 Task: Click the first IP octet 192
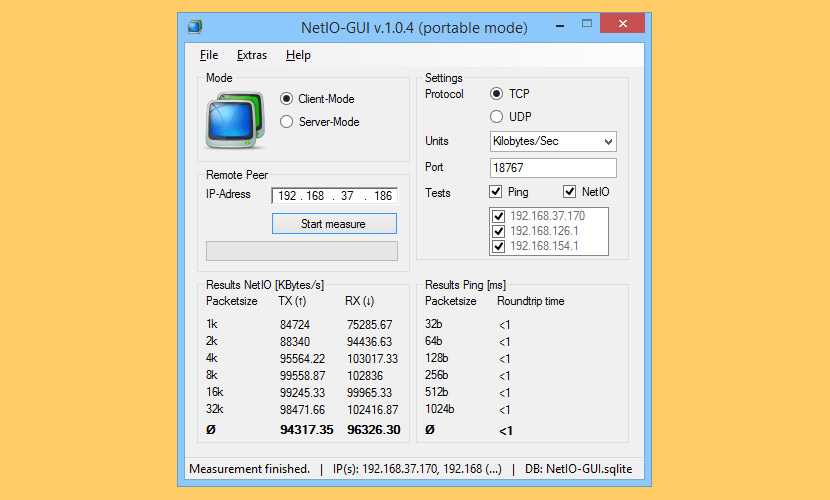[x=287, y=196]
